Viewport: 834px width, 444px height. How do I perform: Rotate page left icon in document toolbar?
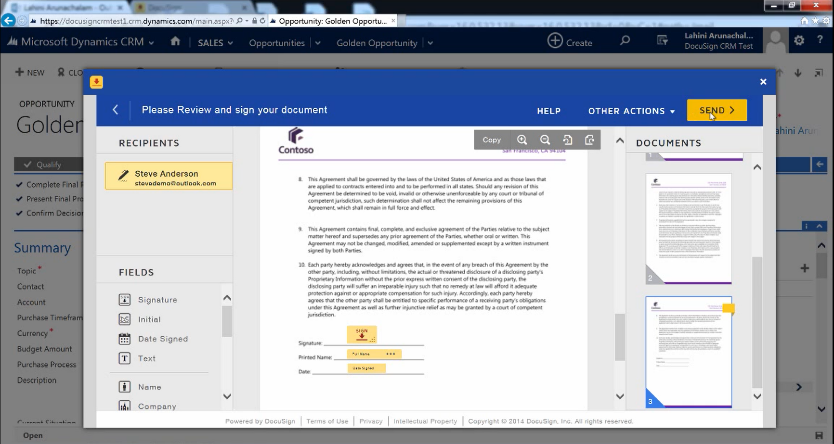pyautogui.click(x=568, y=140)
